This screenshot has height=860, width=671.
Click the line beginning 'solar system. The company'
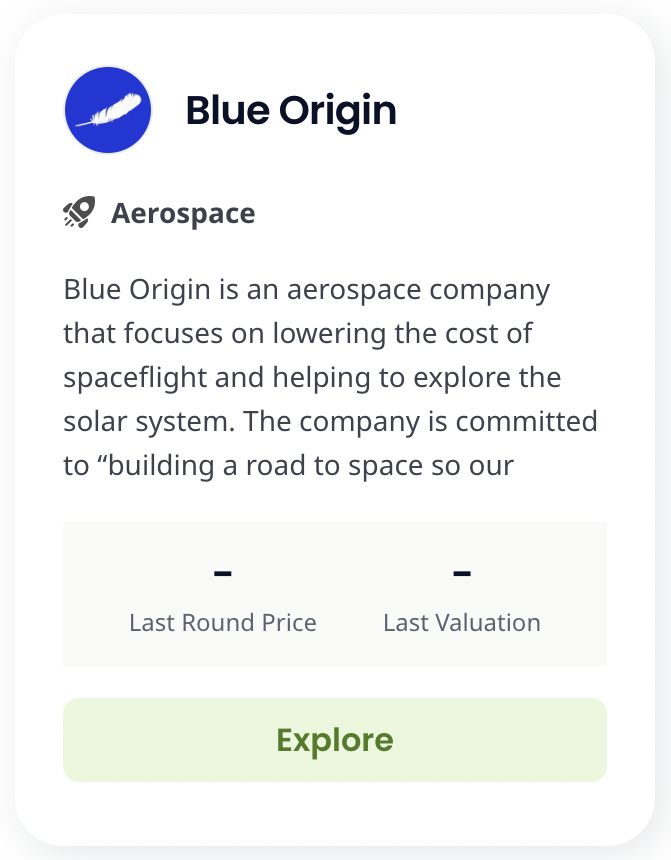(330, 422)
